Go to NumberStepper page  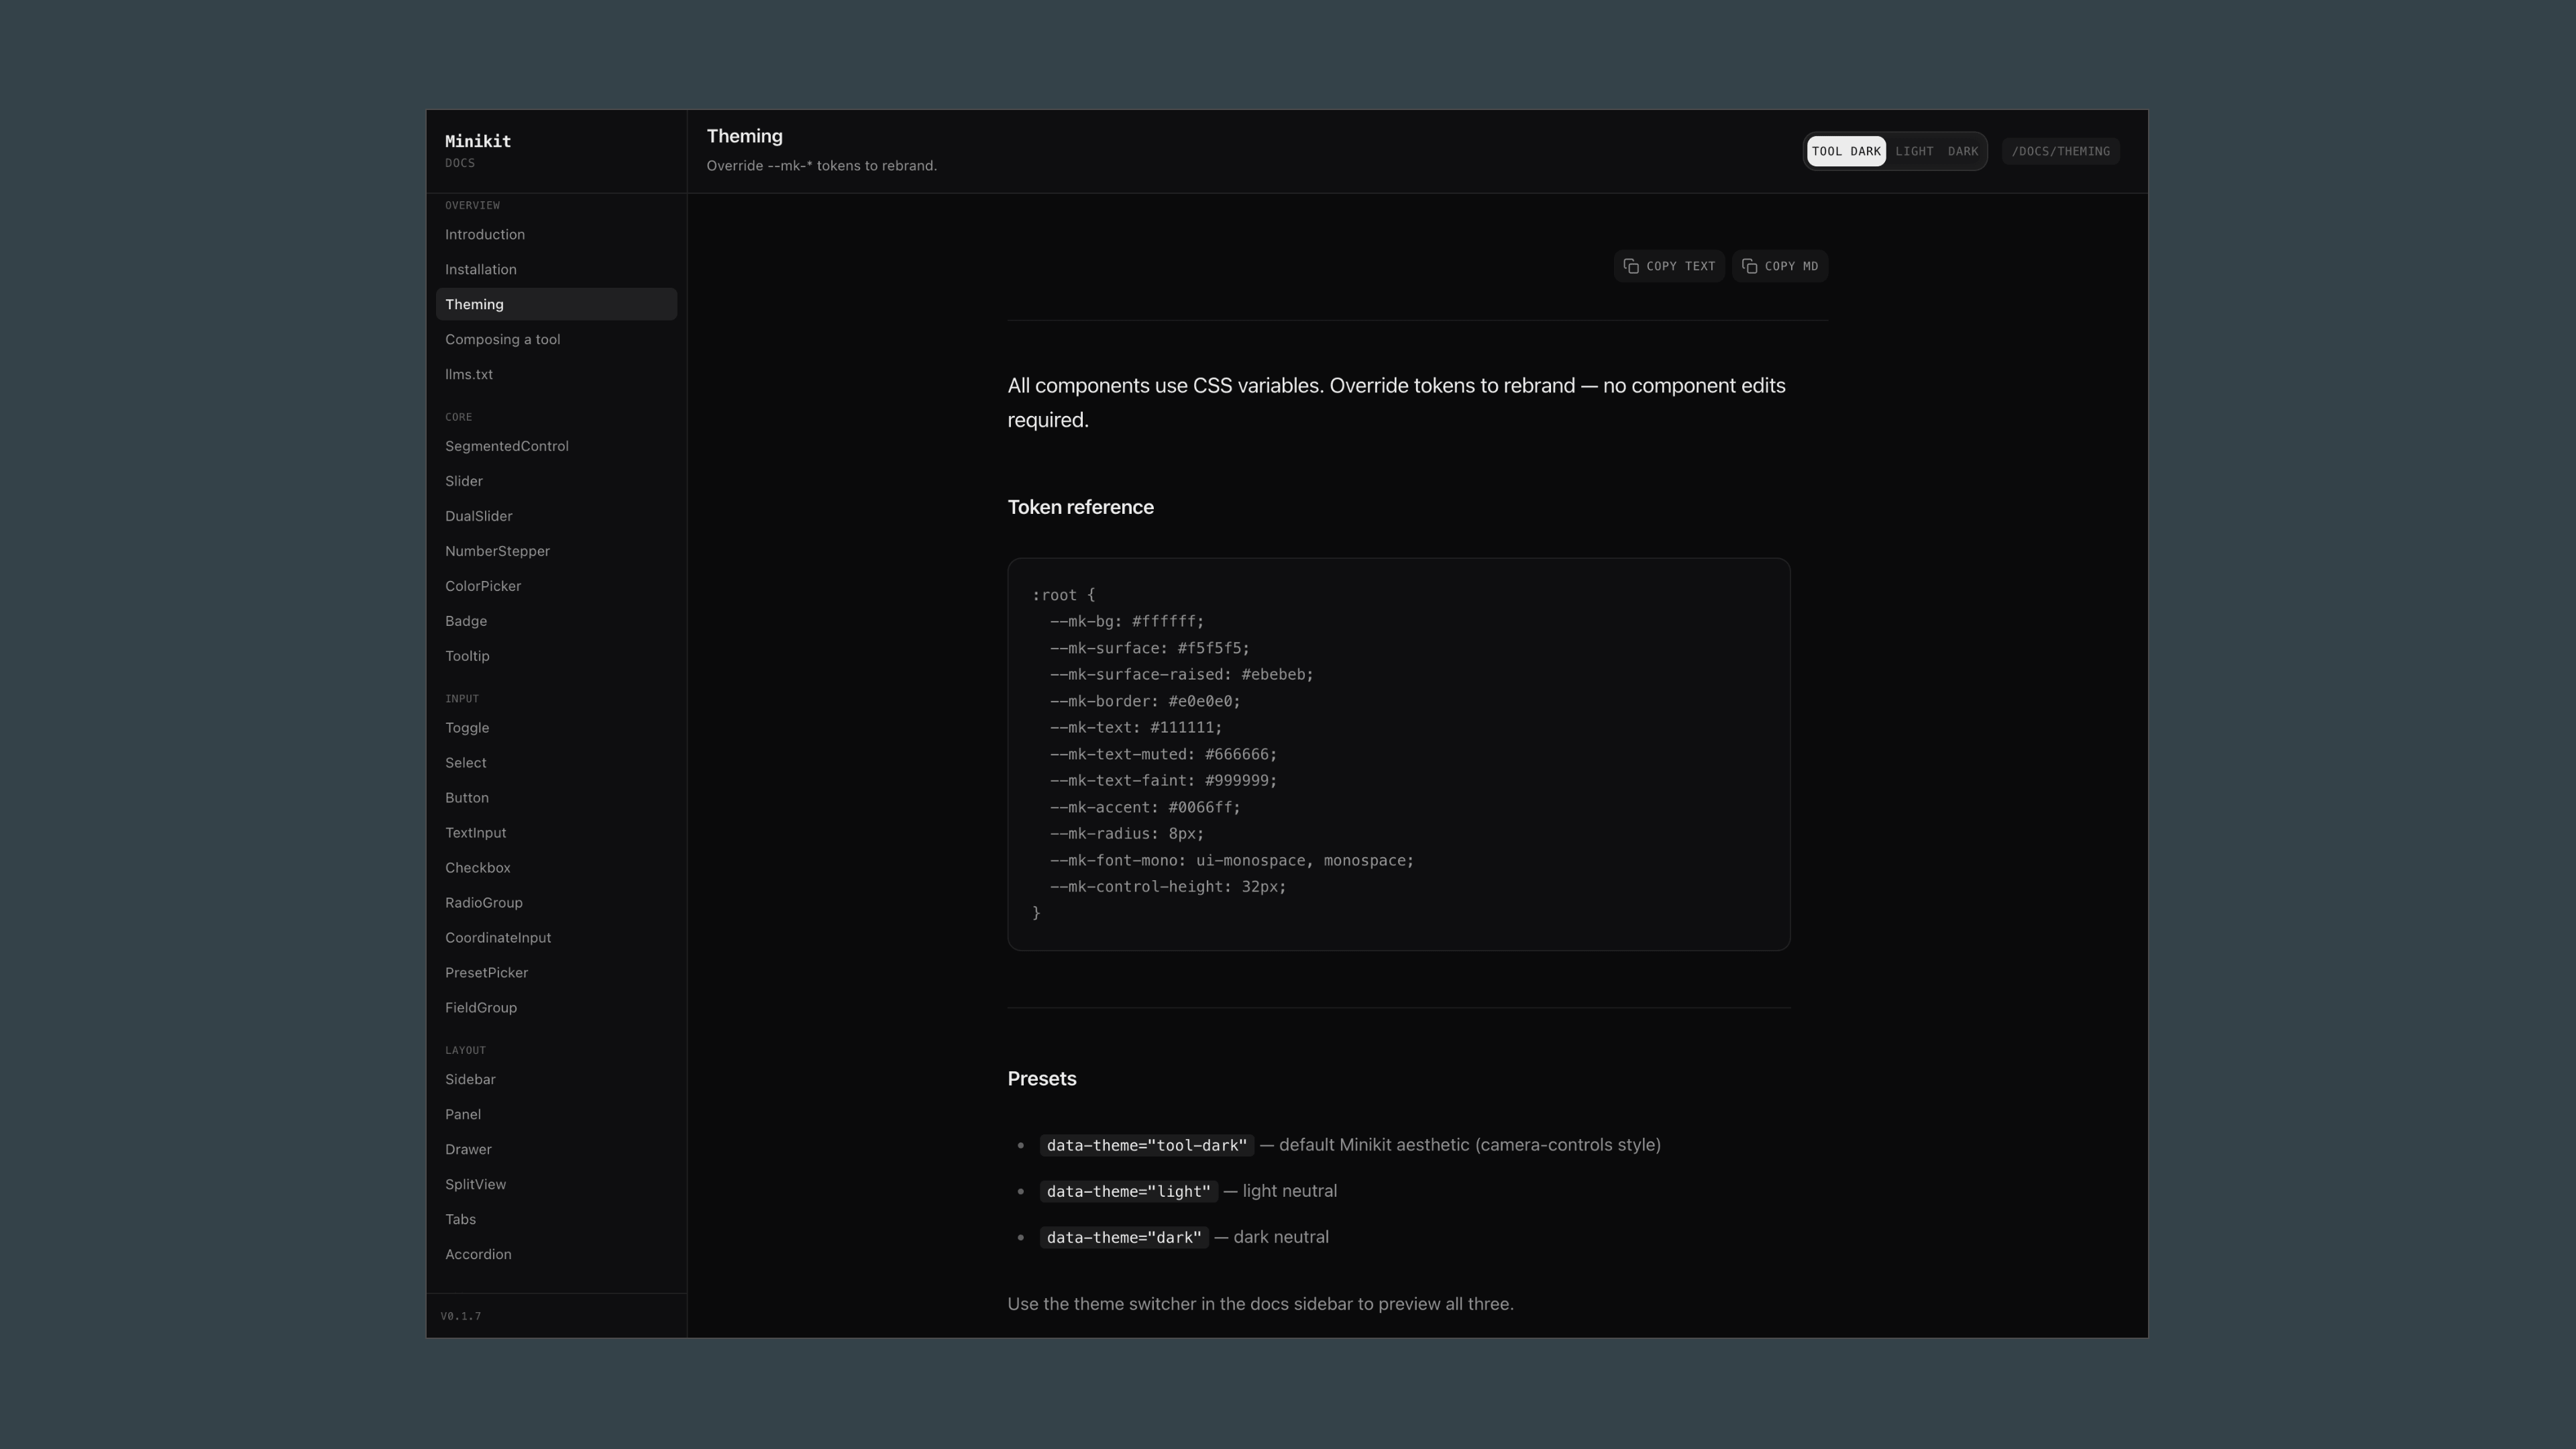(556, 551)
